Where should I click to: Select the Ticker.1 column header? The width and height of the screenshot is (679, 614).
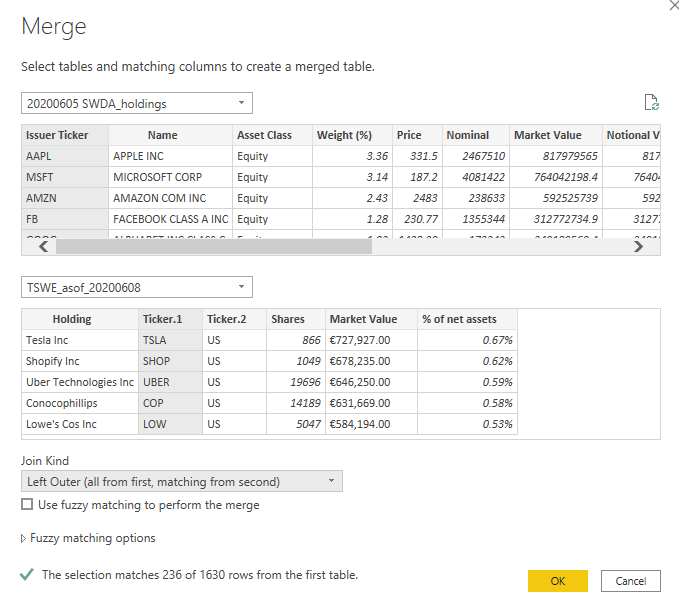(171, 319)
